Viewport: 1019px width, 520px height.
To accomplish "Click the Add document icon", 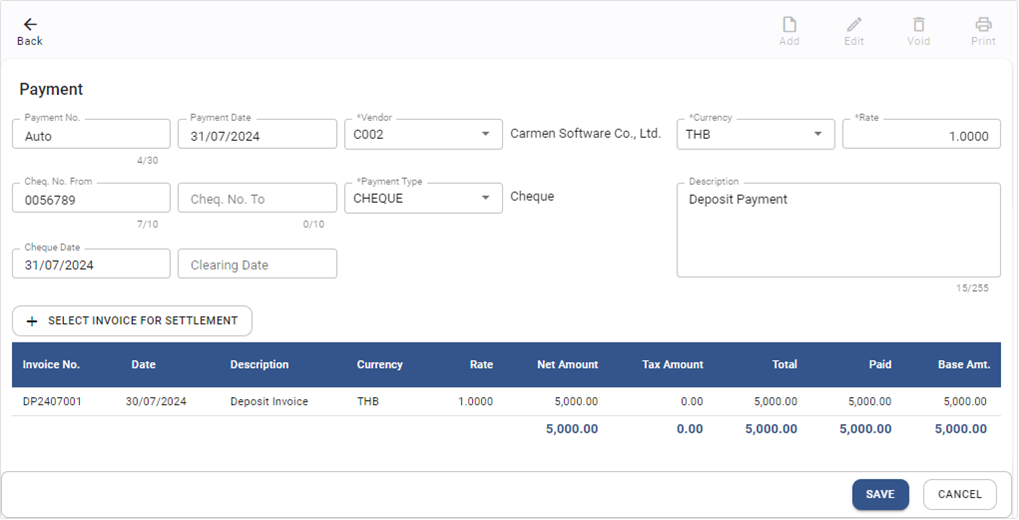I will tap(789, 25).
